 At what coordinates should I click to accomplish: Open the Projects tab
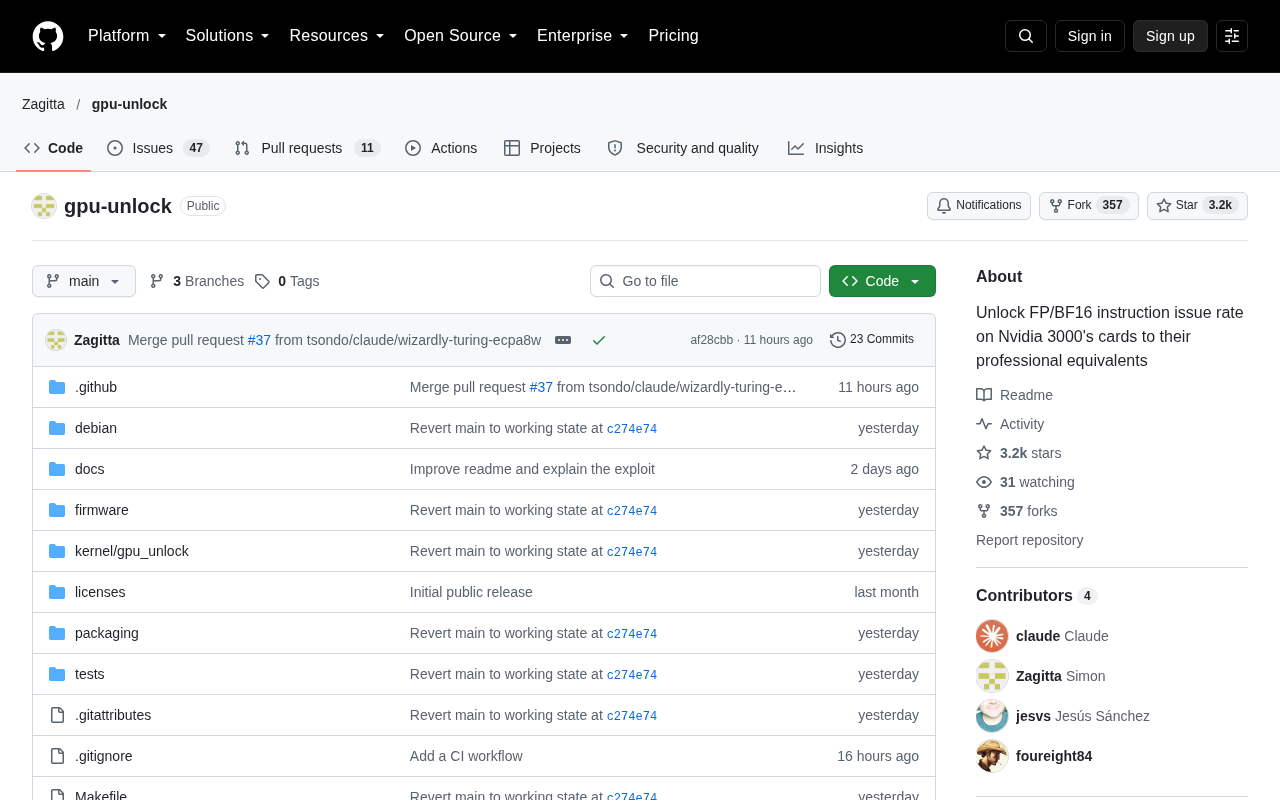click(542, 148)
